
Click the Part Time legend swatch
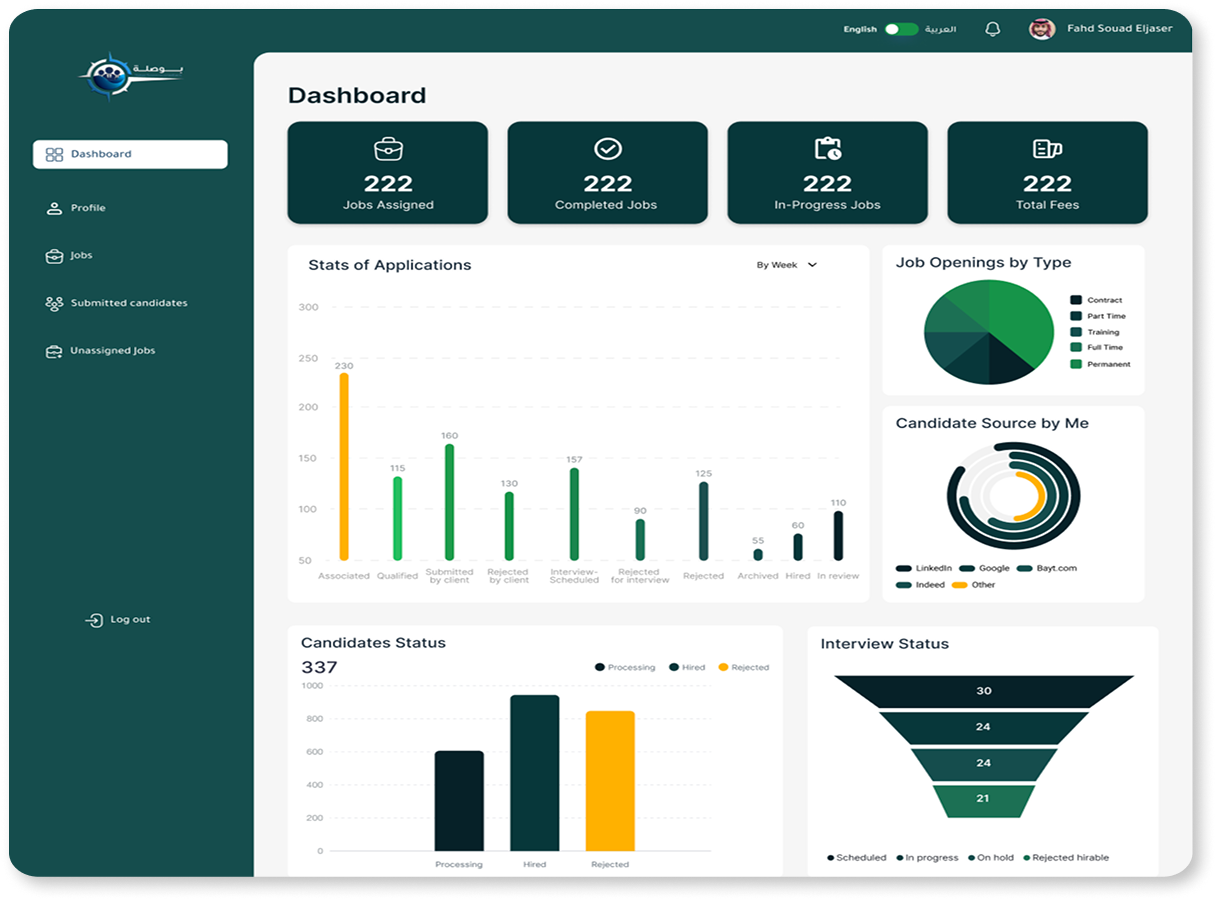point(1076,316)
